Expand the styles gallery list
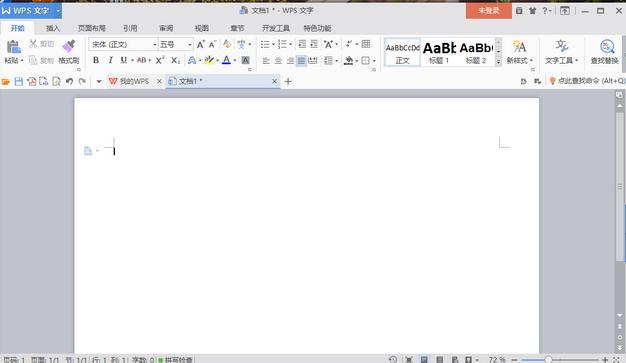Image resolution: width=626 pixels, height=363 pixels. click(498, 62)
